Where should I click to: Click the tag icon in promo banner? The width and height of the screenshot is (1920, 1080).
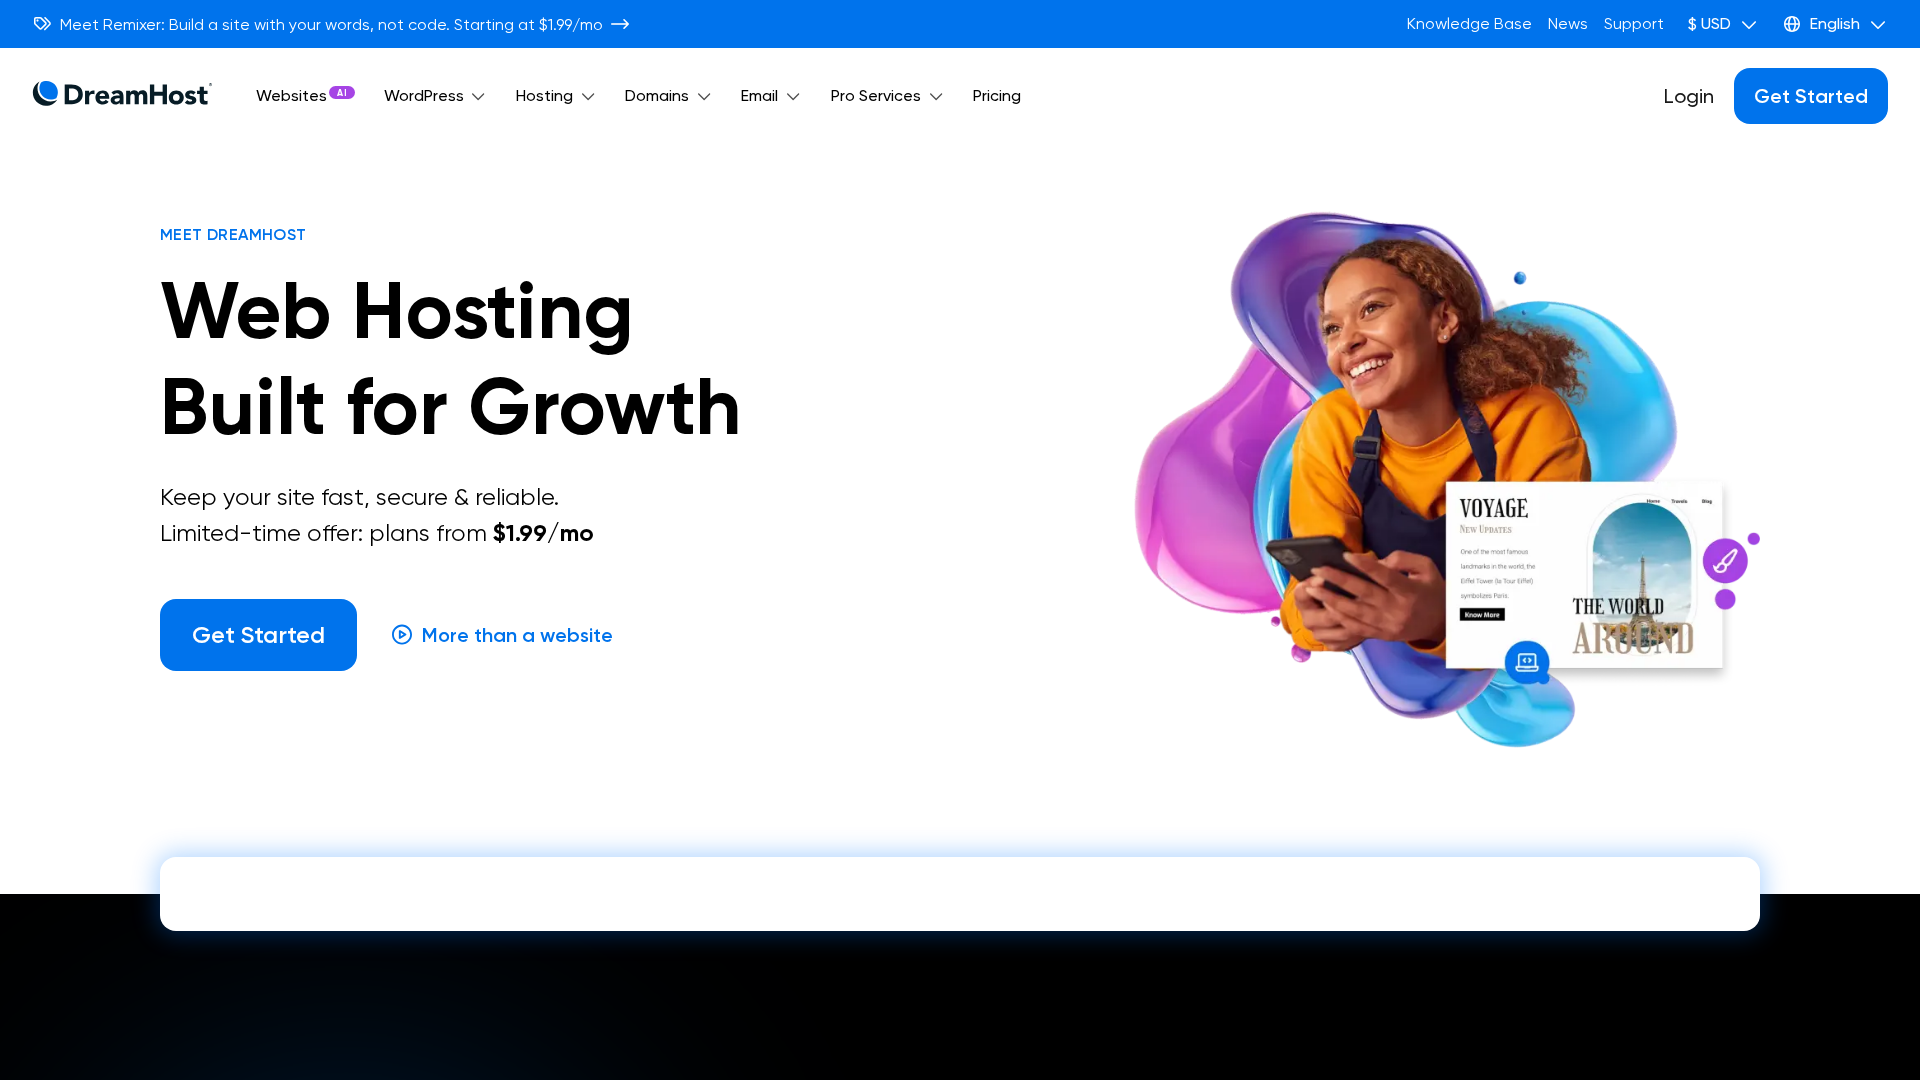[x=42, y=24]
